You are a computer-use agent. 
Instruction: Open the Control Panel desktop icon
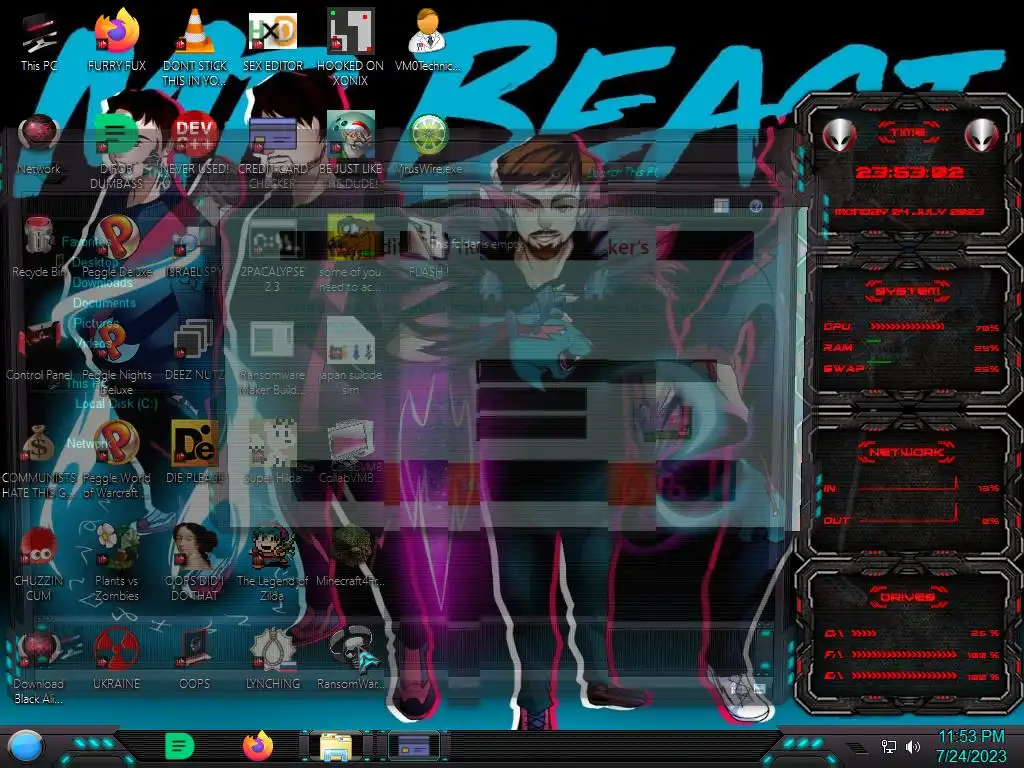tap(39, 350)
